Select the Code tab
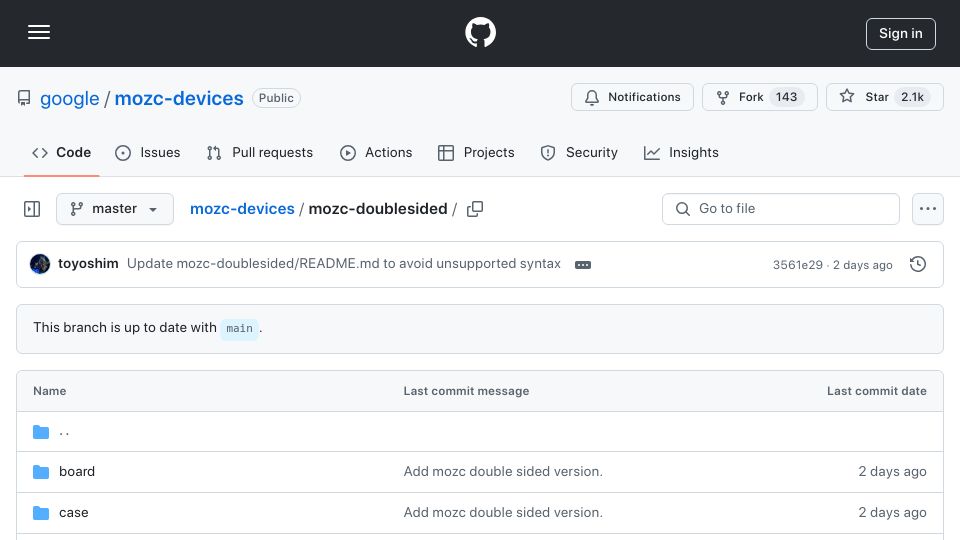This screenshot has width=960, height=540. click(61, 152)
